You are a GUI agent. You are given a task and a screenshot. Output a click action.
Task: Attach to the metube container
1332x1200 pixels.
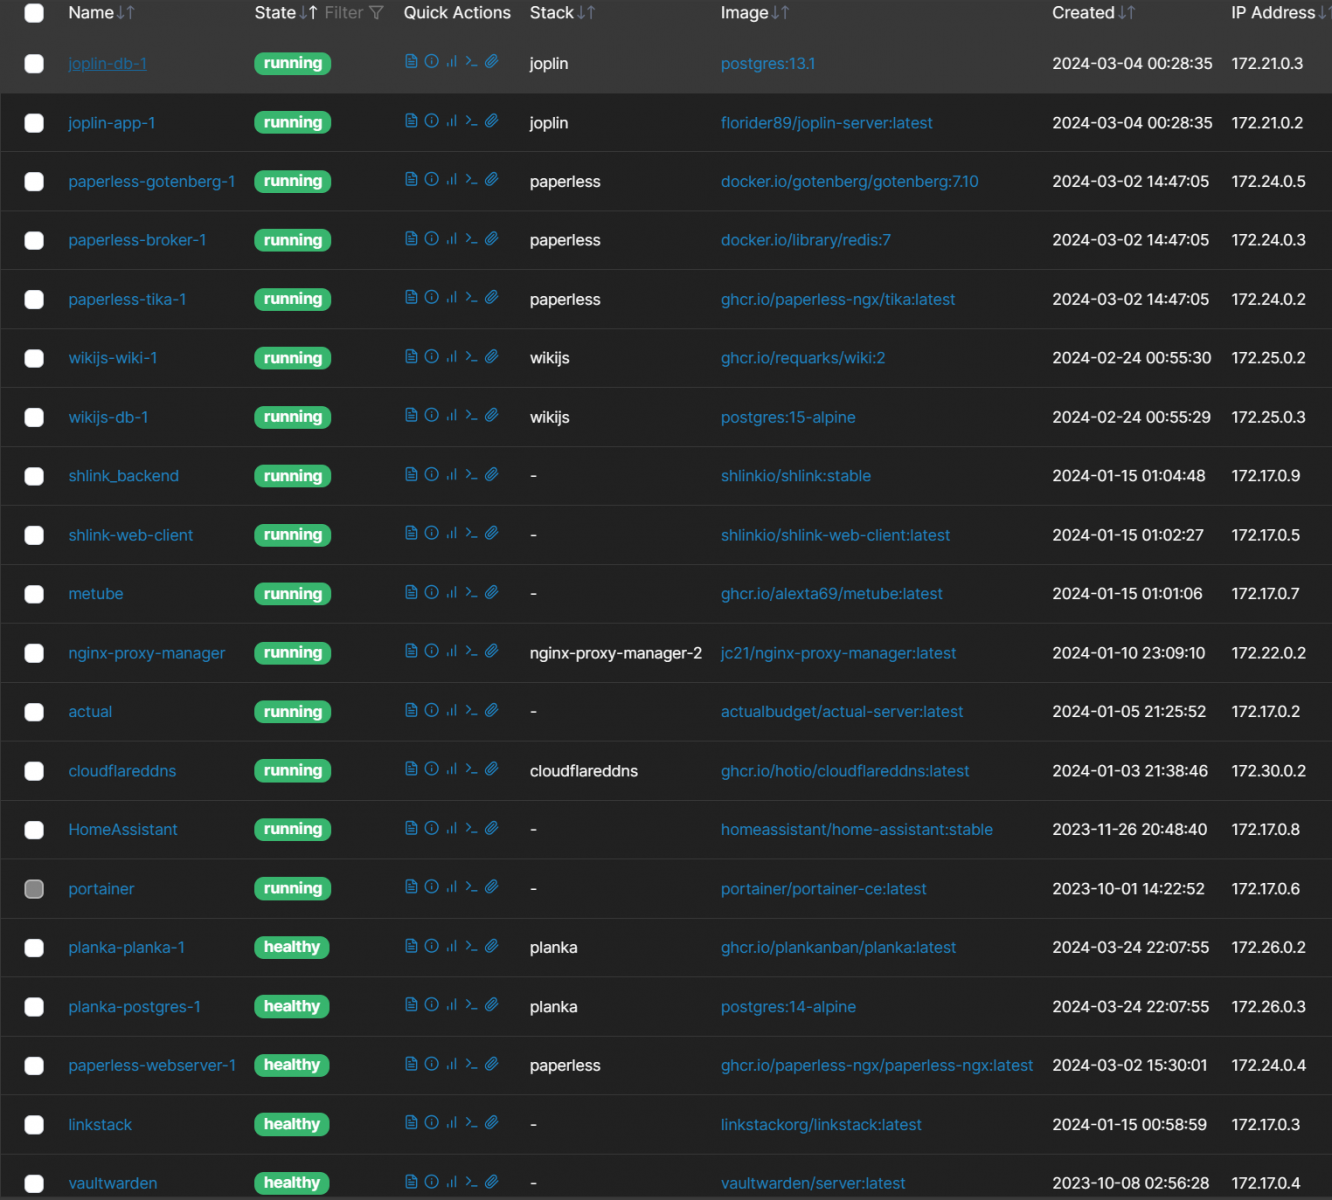491,593
